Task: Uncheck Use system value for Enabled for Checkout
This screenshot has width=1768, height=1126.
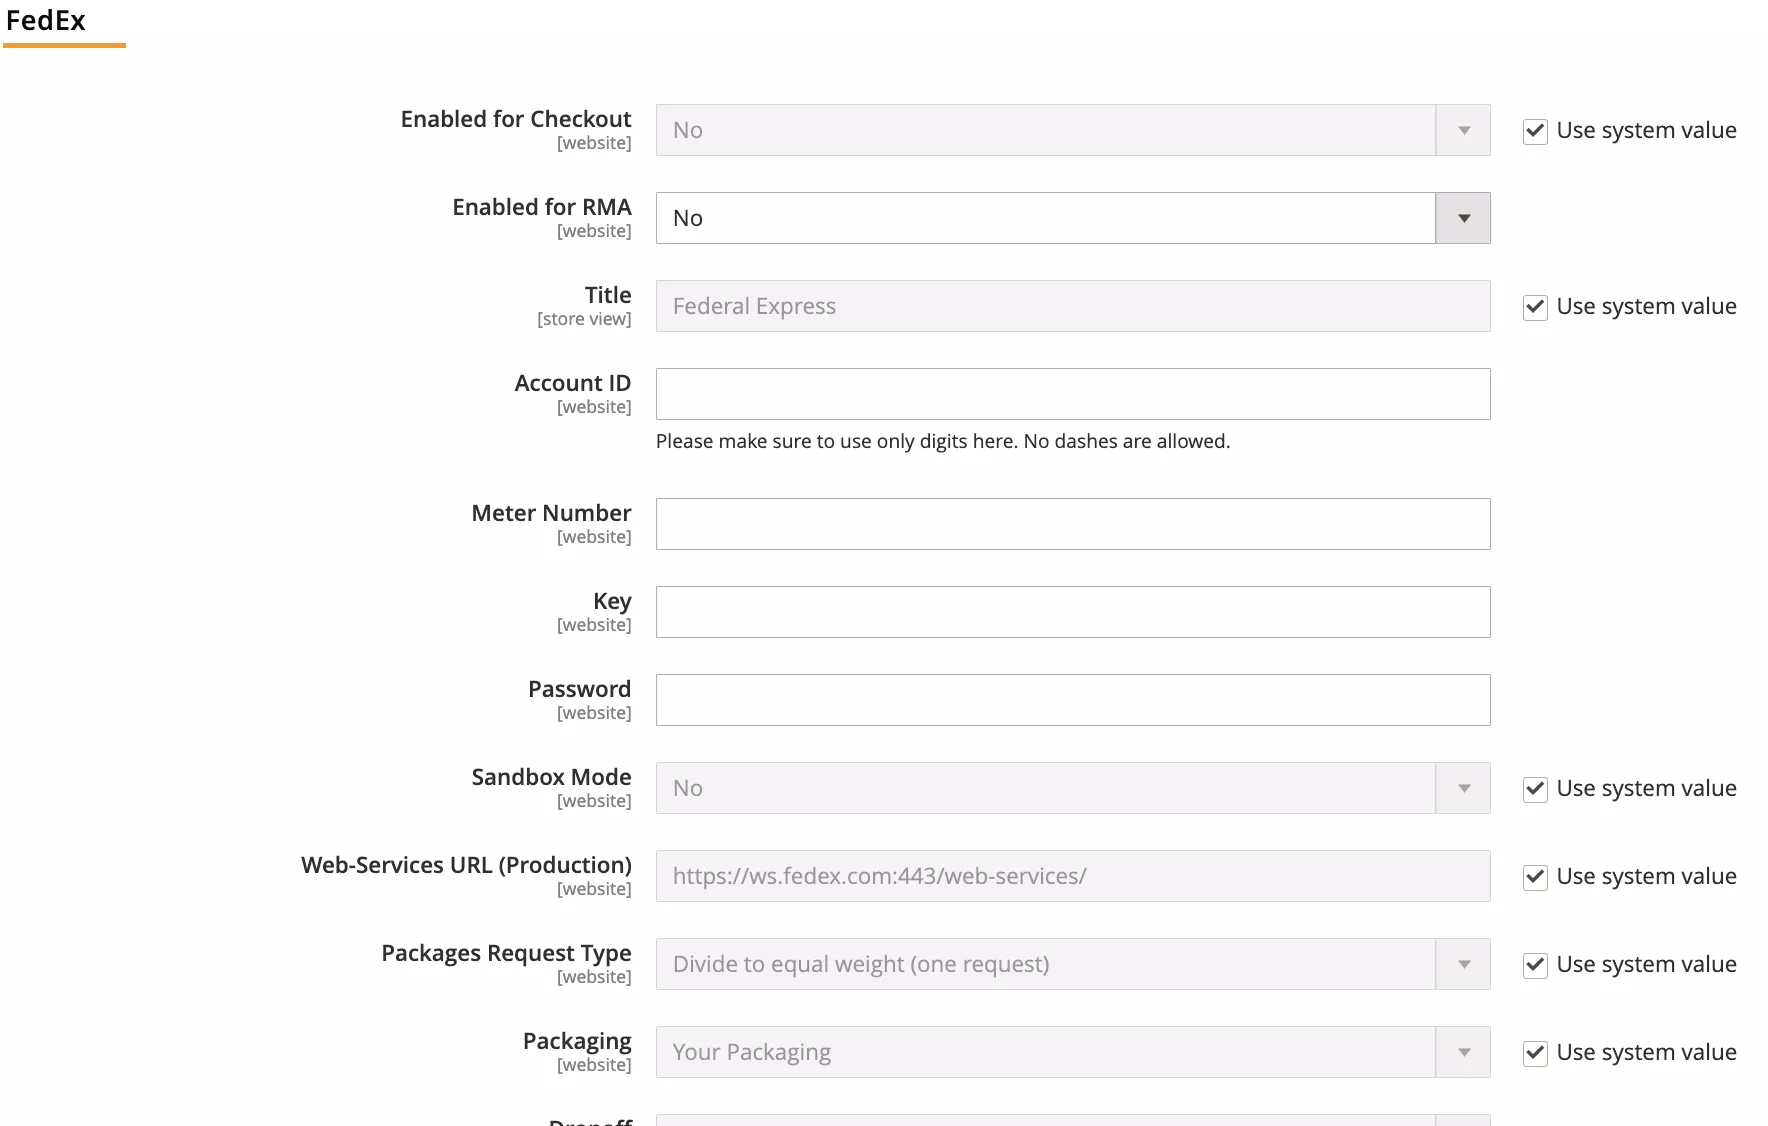Action: 1535,131
